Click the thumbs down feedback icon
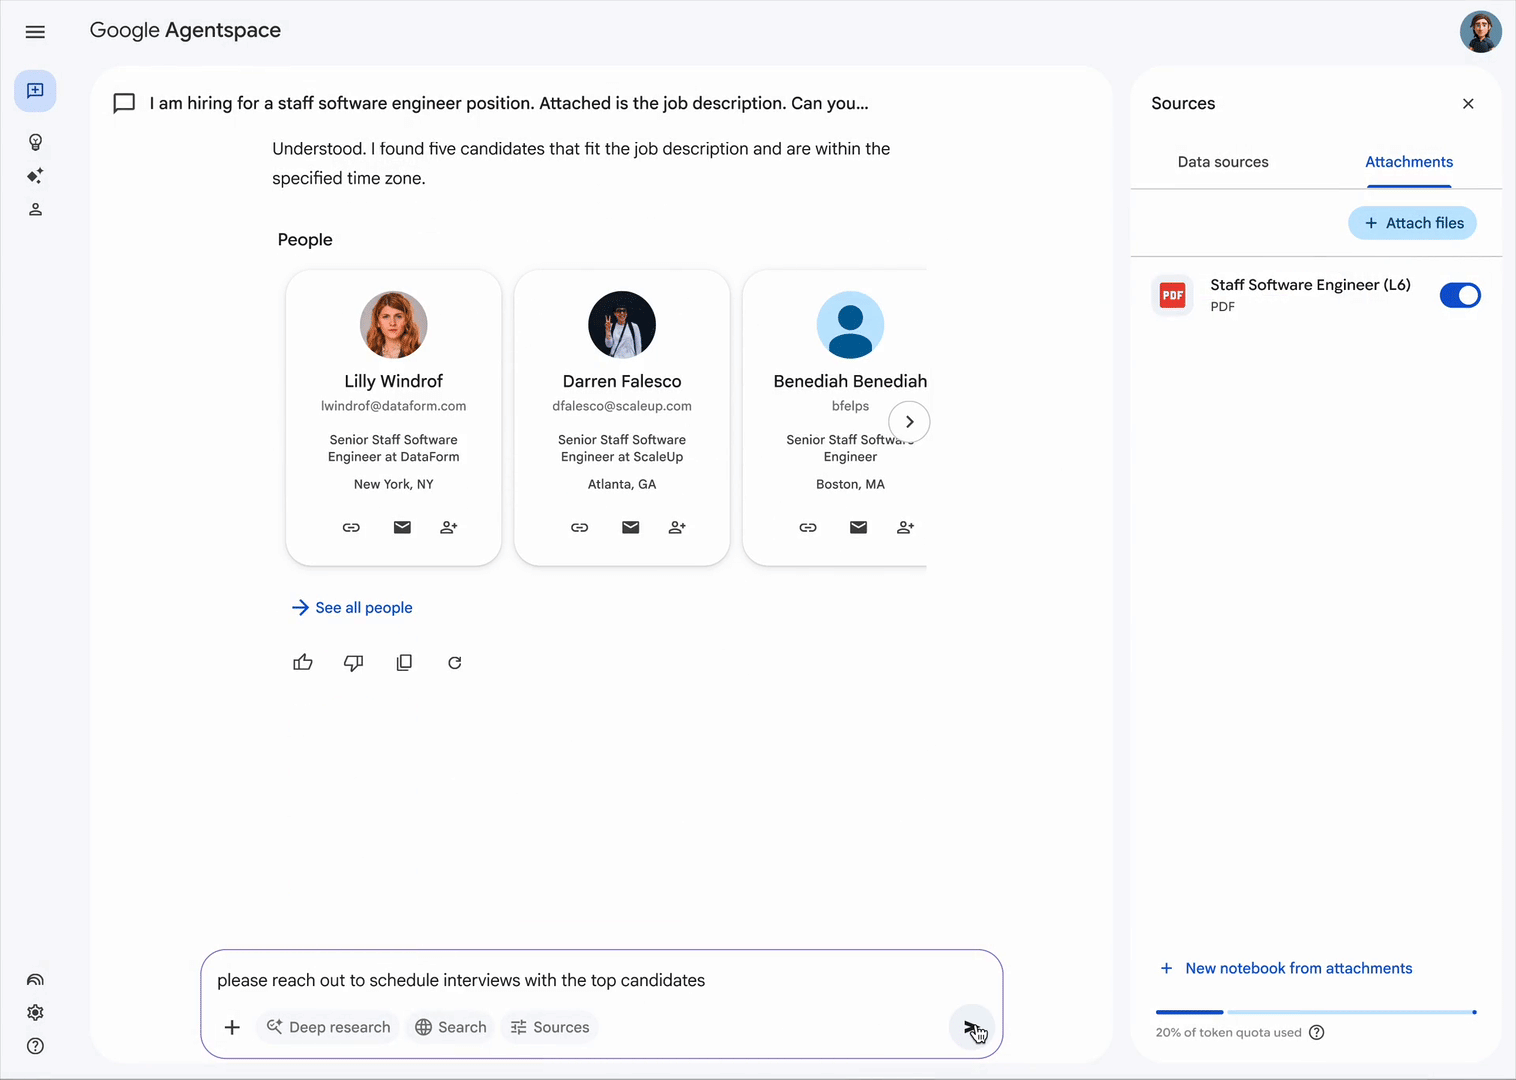This screenshot has height=1080, width=1516. [353, 662]
